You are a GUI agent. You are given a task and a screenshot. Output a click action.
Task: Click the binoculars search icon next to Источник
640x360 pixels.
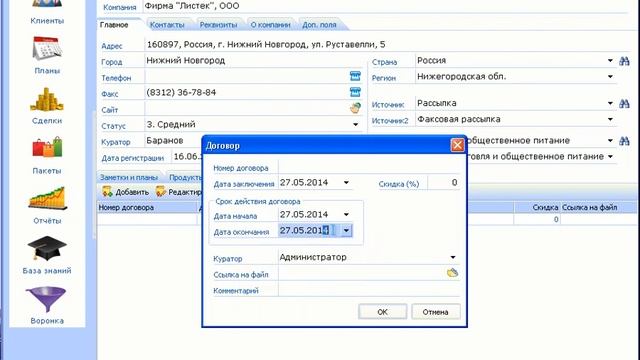[x=624, y=104]
